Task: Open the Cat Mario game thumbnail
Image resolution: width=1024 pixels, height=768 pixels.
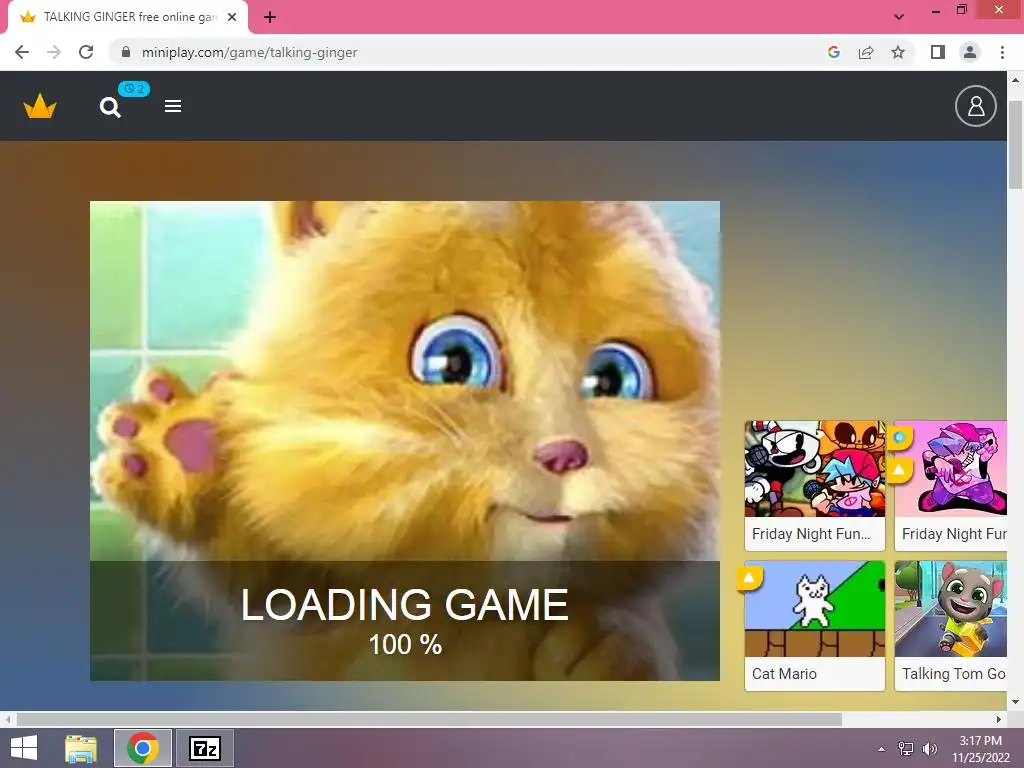Action: pos(814,609)
